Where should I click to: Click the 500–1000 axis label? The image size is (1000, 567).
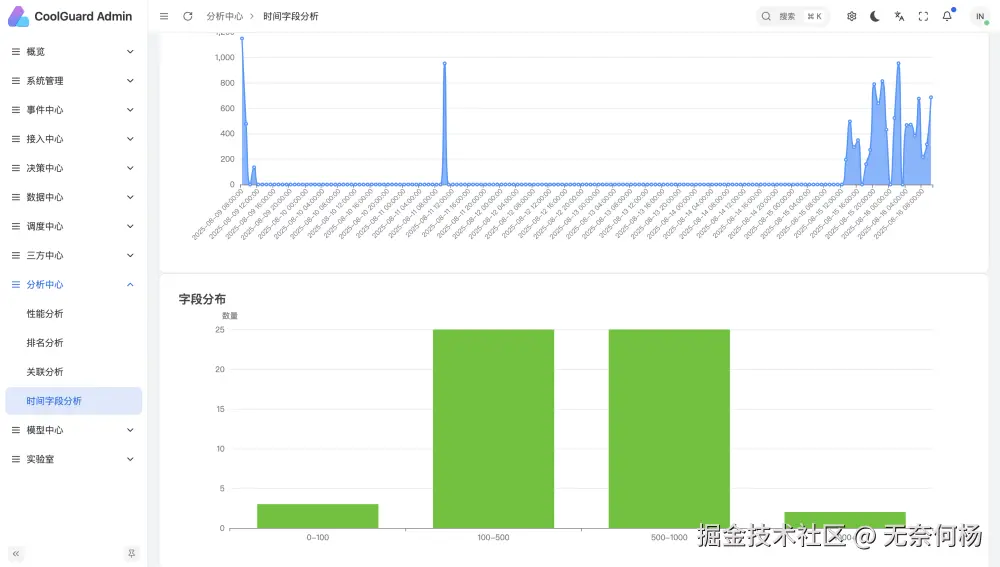[x=669, y=538]
